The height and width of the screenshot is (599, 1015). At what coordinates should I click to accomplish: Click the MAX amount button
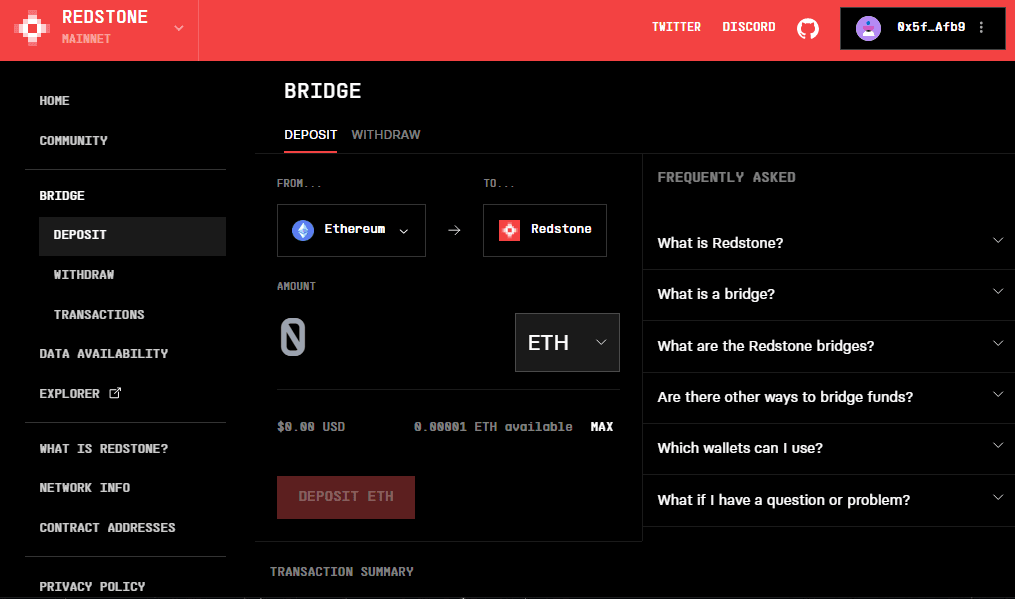[601, 427]
